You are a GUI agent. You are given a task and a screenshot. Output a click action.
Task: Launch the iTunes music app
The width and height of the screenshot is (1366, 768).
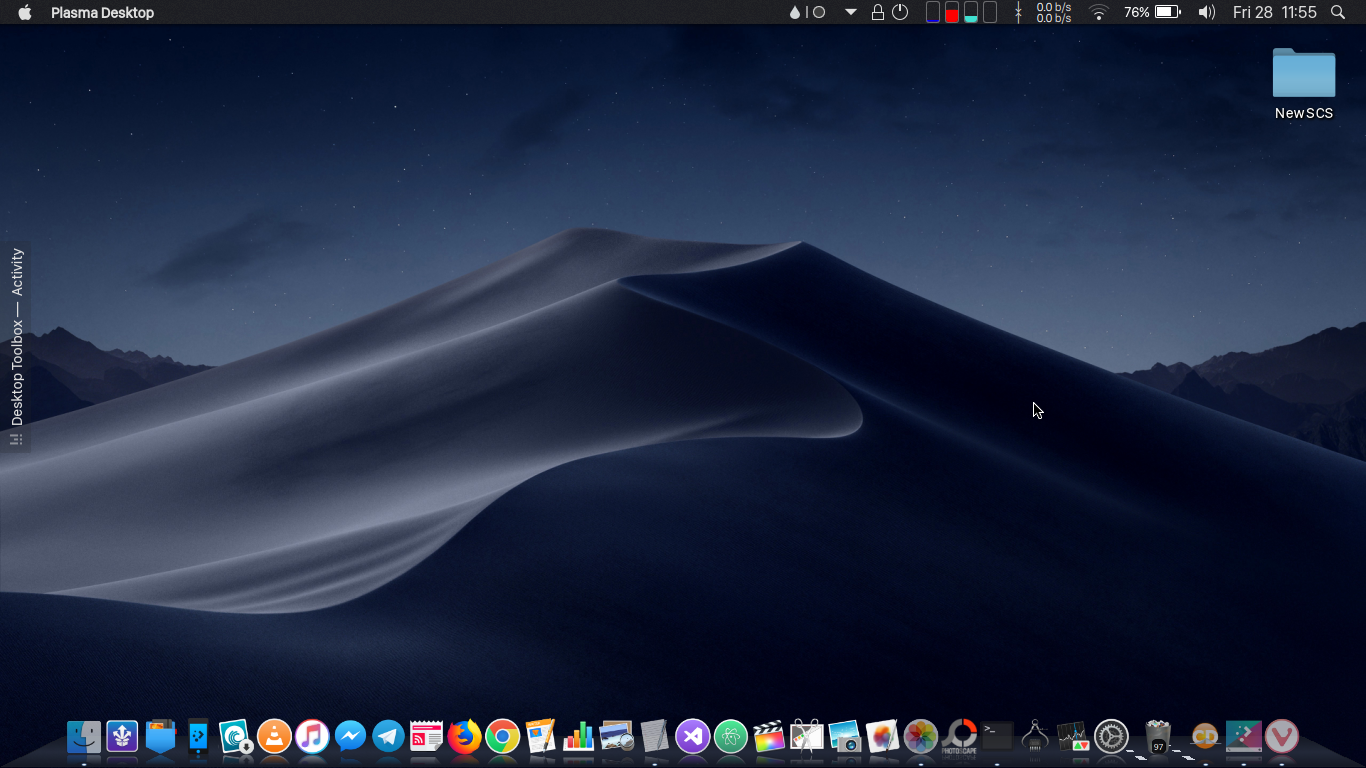click(x=312, y=737)
